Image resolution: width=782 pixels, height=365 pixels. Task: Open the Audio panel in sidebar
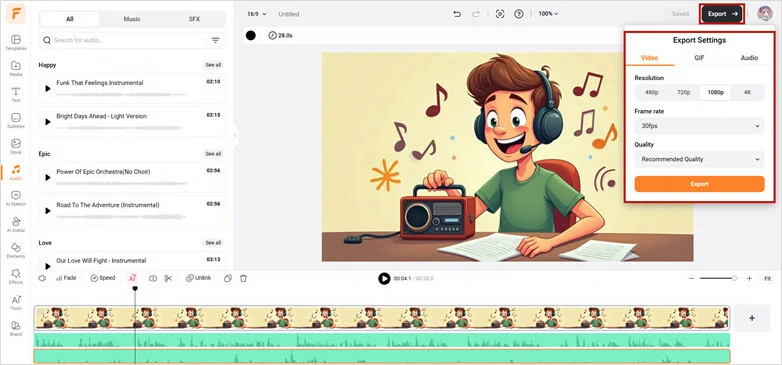pyautogui.click(x=16, y=172)
